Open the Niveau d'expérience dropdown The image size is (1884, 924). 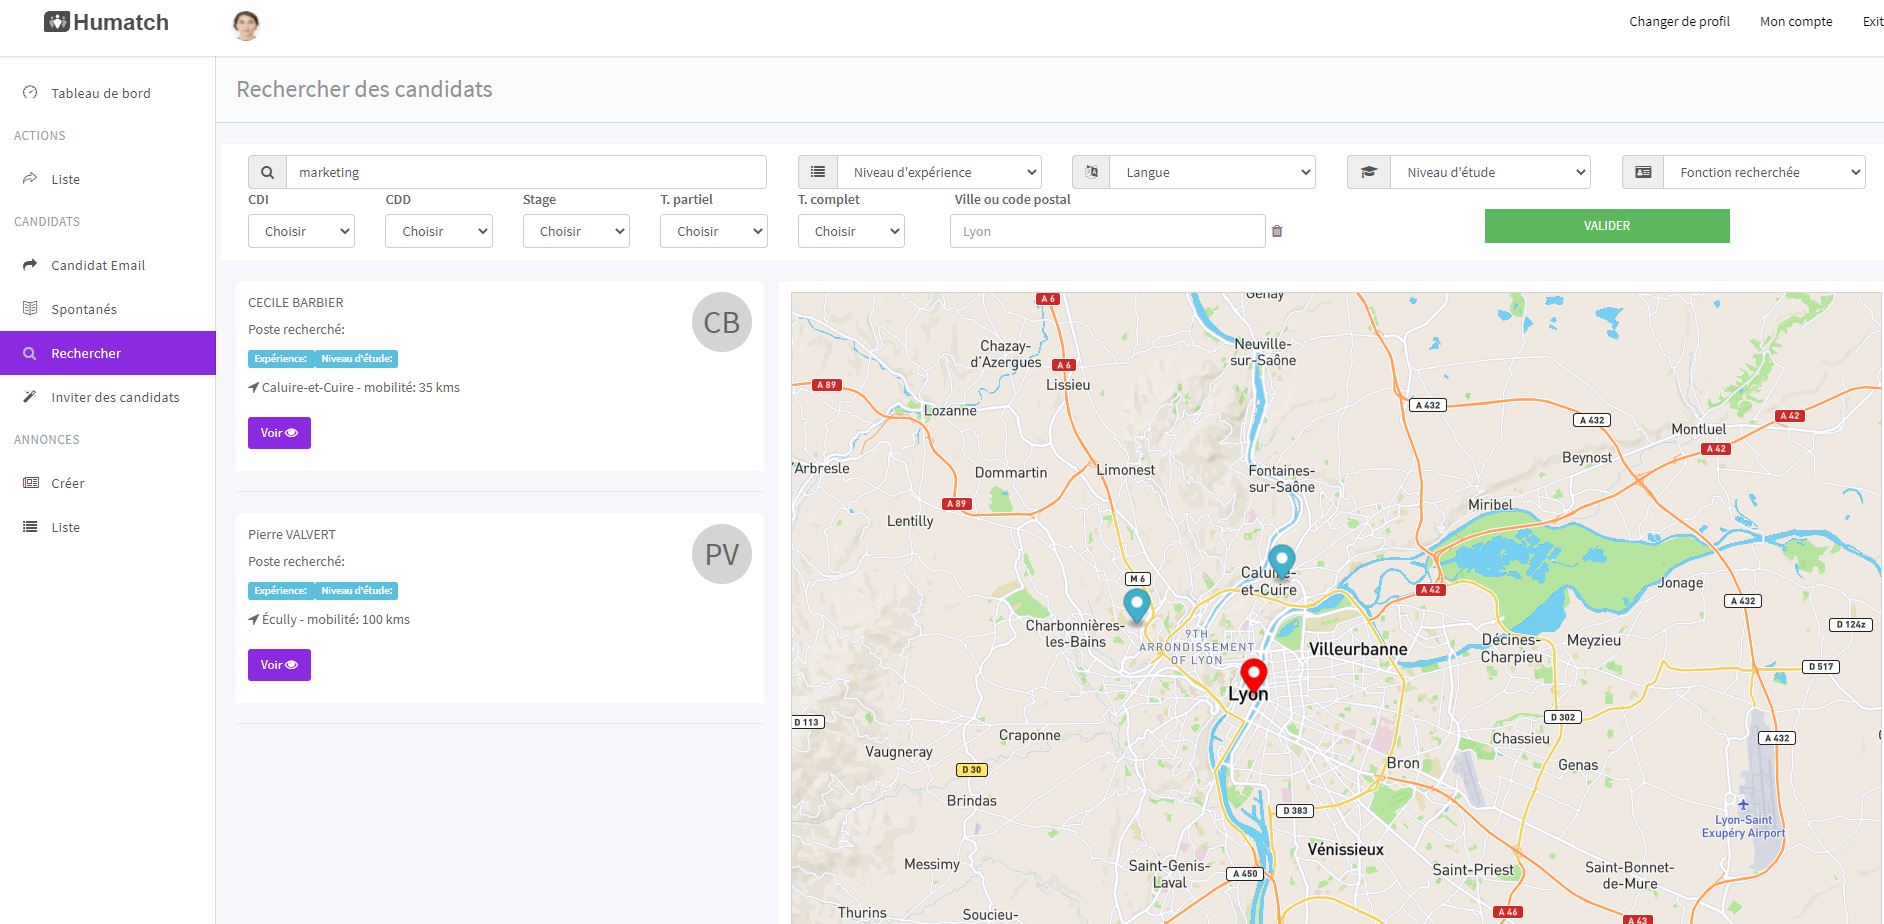click(x=939, y=172)
